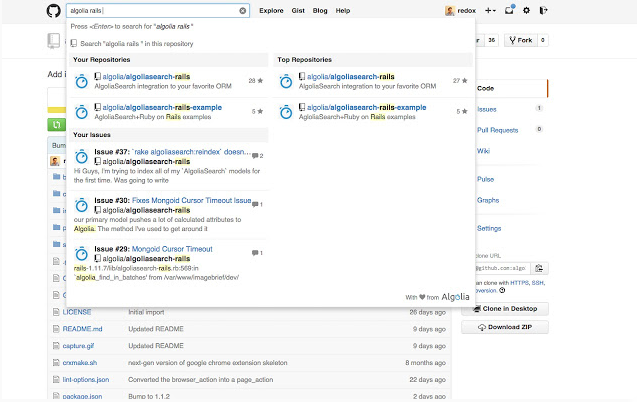
Task: Copy clone URL with clipboard icon
Action: coord(539,268)
